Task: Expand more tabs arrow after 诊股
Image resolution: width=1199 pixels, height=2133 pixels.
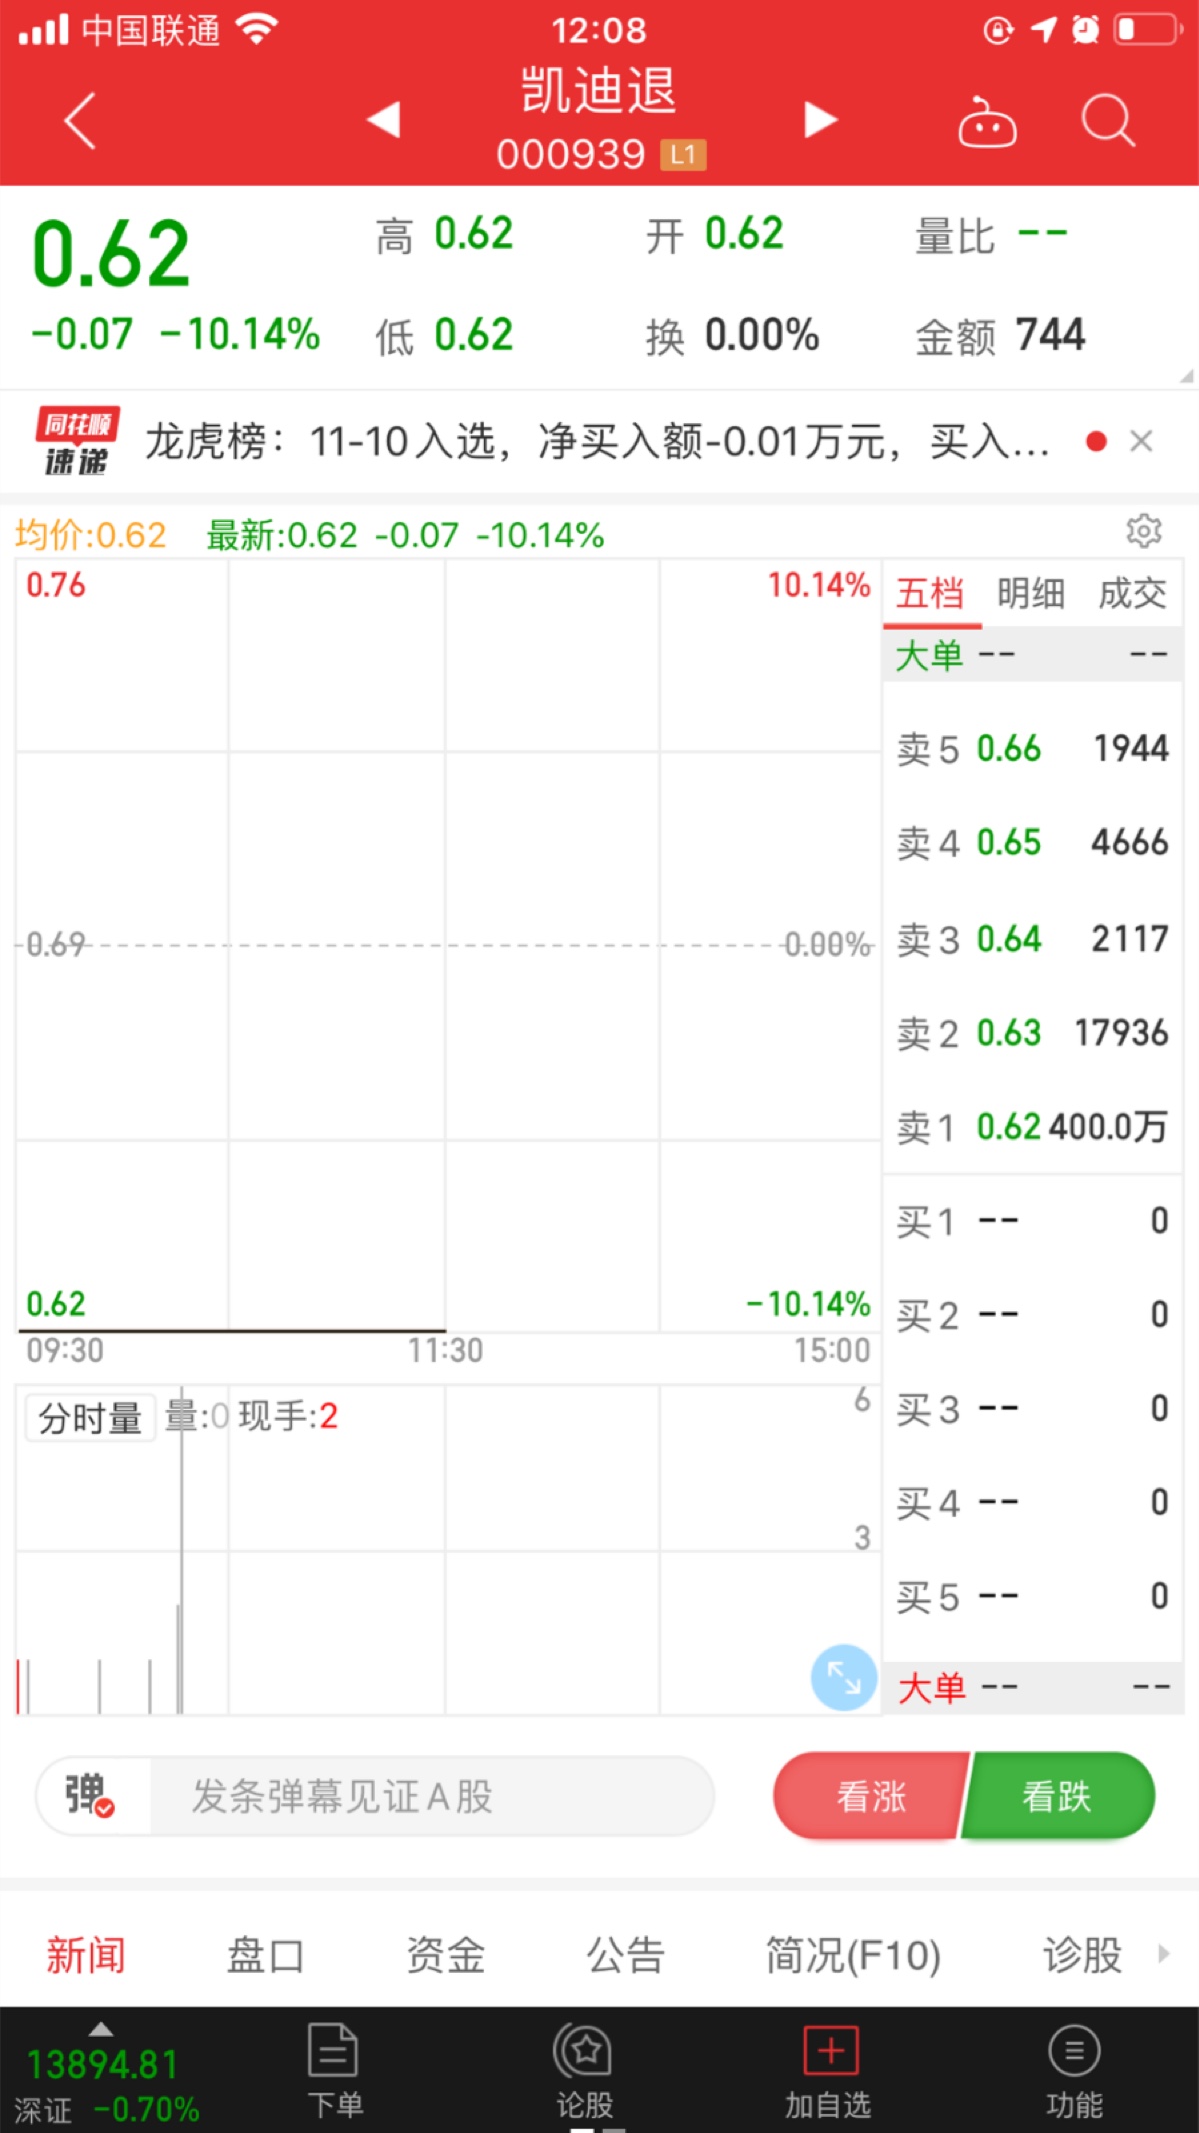Action: [1163, 1954]
